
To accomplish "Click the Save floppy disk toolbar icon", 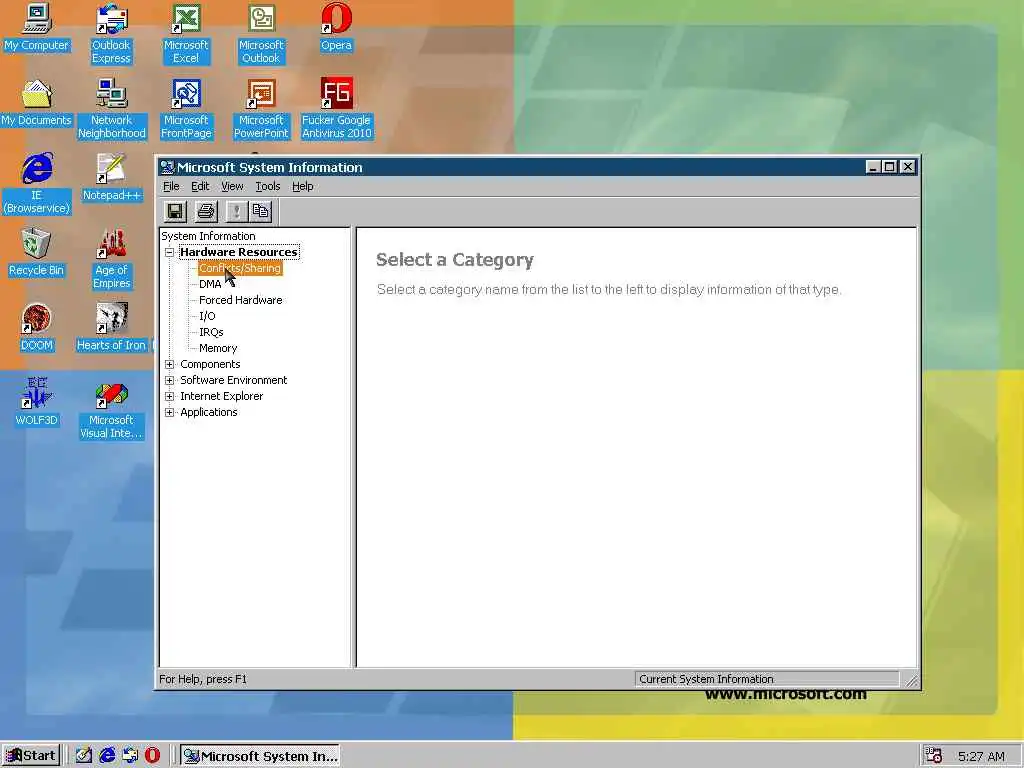I will 175,211.
